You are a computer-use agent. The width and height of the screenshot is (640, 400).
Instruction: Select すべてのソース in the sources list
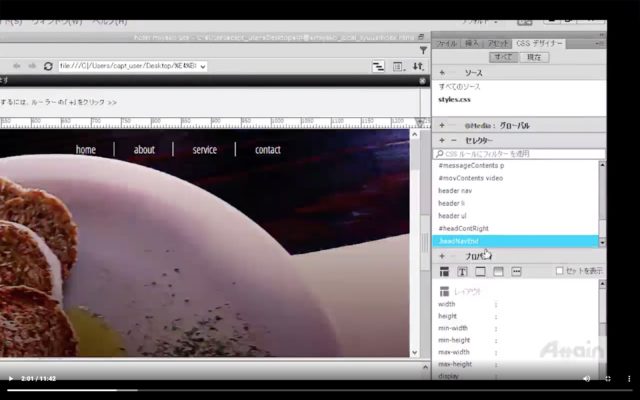pos(459,87)
